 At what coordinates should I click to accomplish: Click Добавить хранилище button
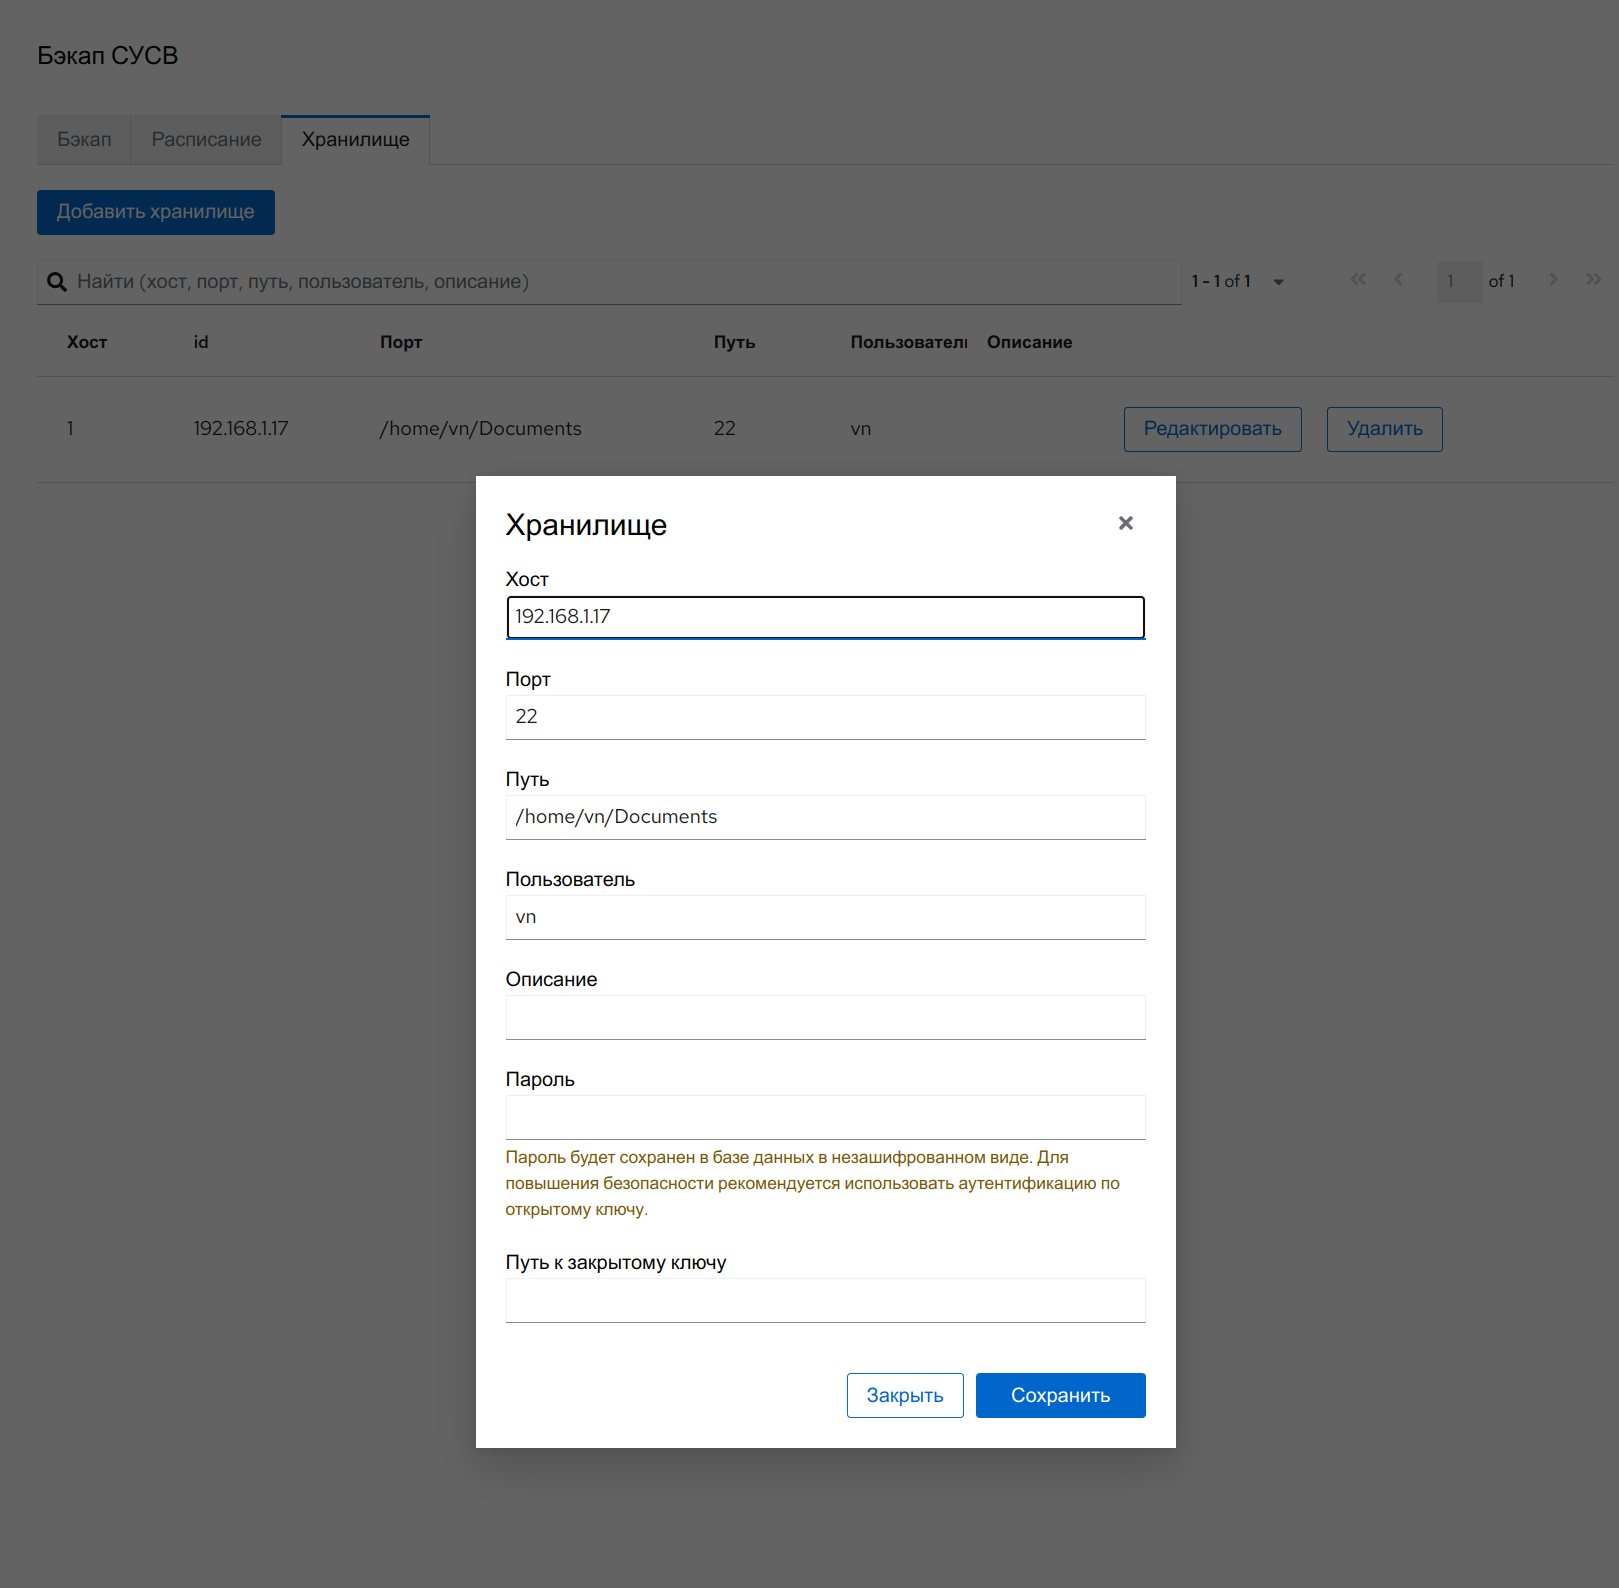[156, 212]
